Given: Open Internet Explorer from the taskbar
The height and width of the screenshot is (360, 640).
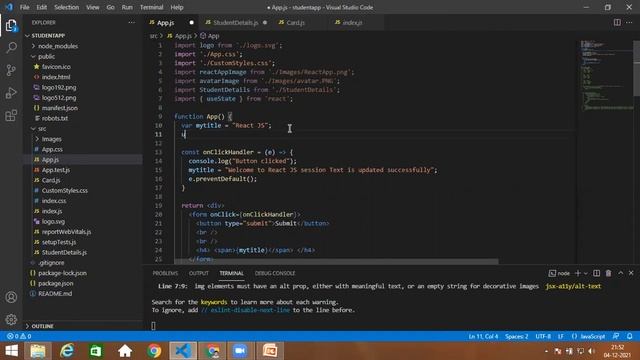Looking at the screenshot, I should [x=67, y=351].
